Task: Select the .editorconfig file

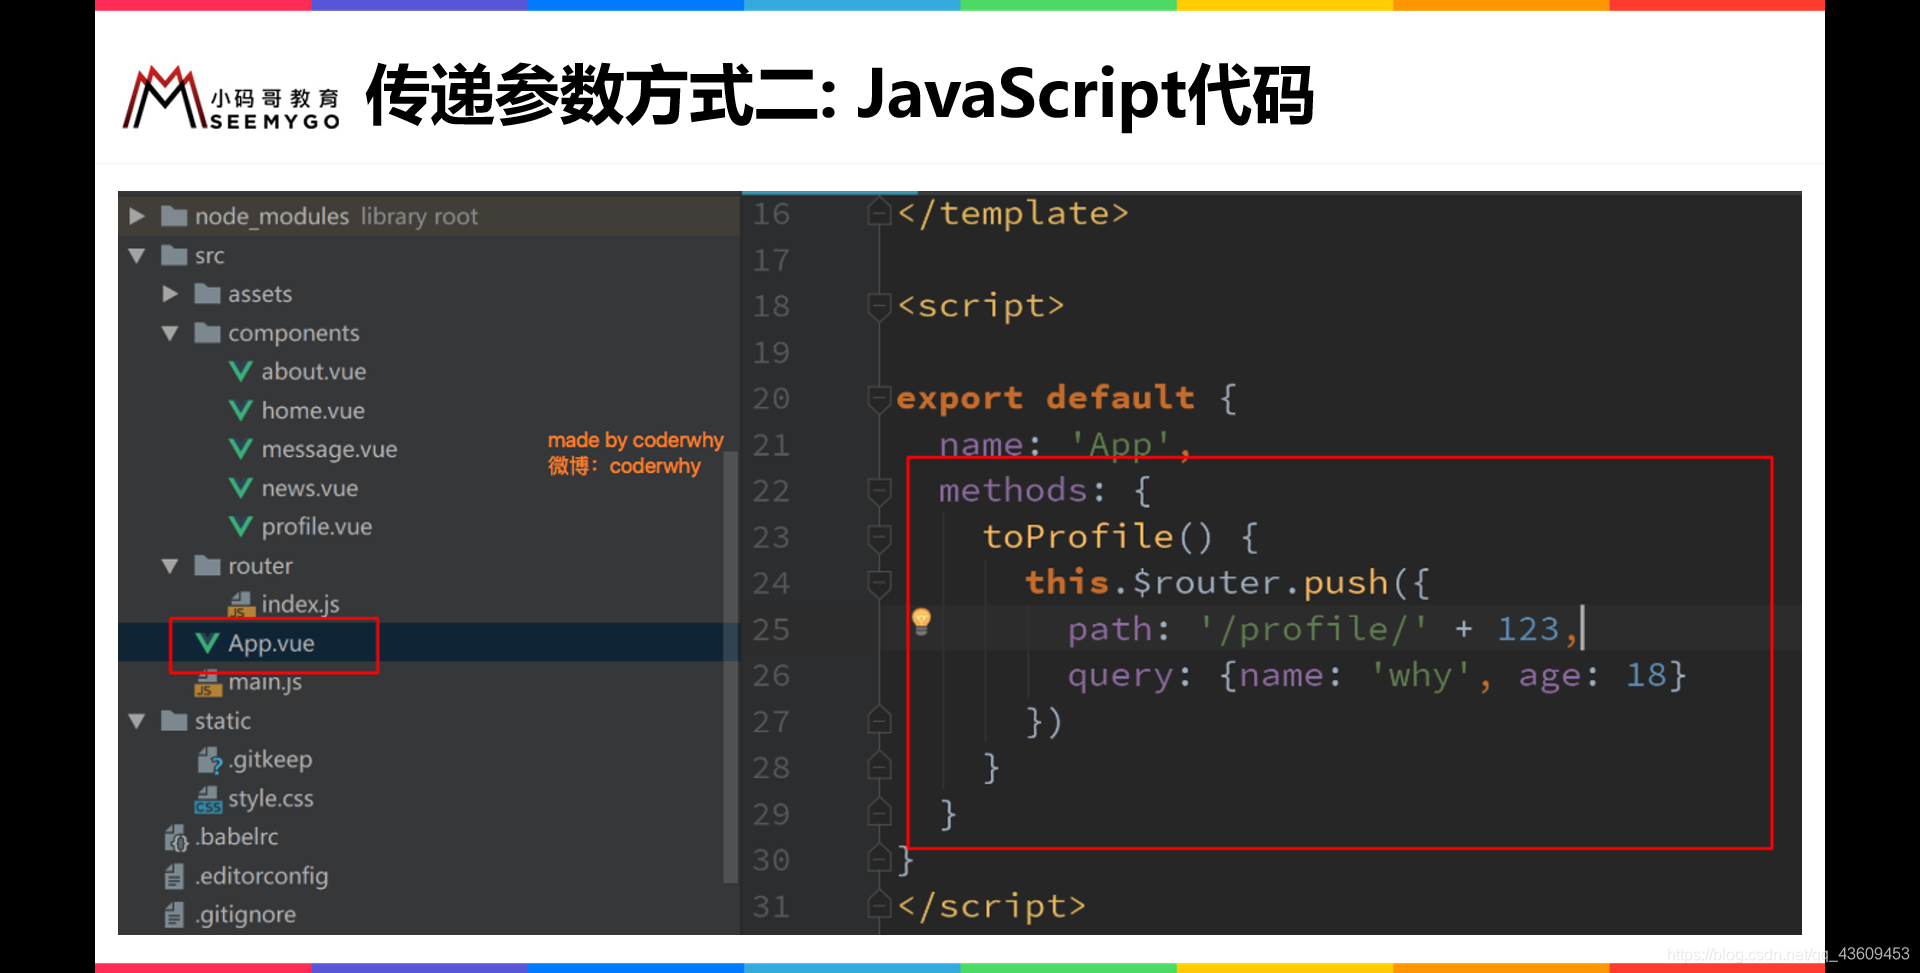Action: [262, 876]
